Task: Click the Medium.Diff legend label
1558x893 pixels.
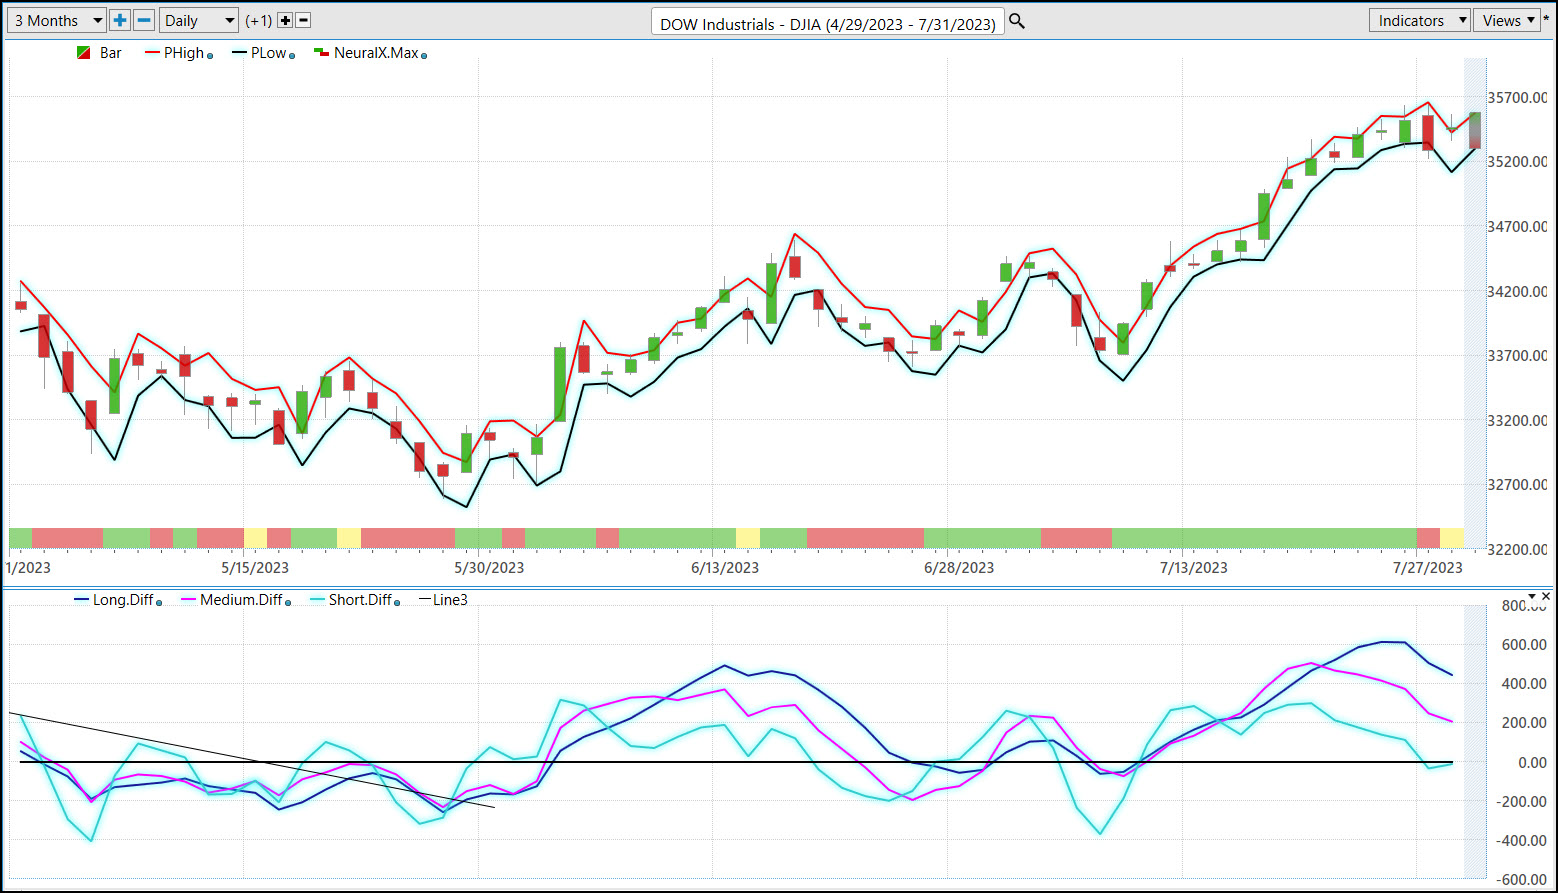Action: pyautogui.click(x=241, y=600)
